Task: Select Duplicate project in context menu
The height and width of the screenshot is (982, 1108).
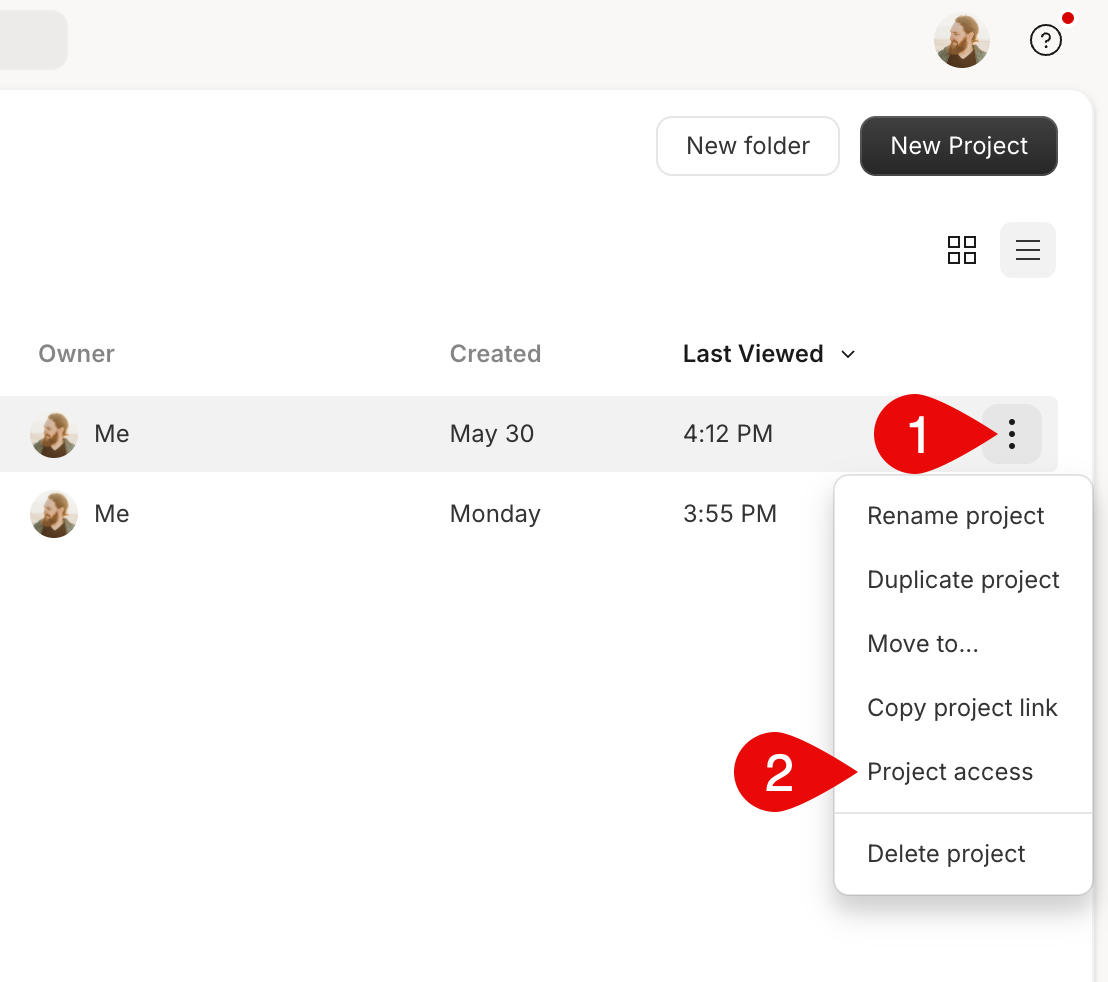Action: coord(962,580)
